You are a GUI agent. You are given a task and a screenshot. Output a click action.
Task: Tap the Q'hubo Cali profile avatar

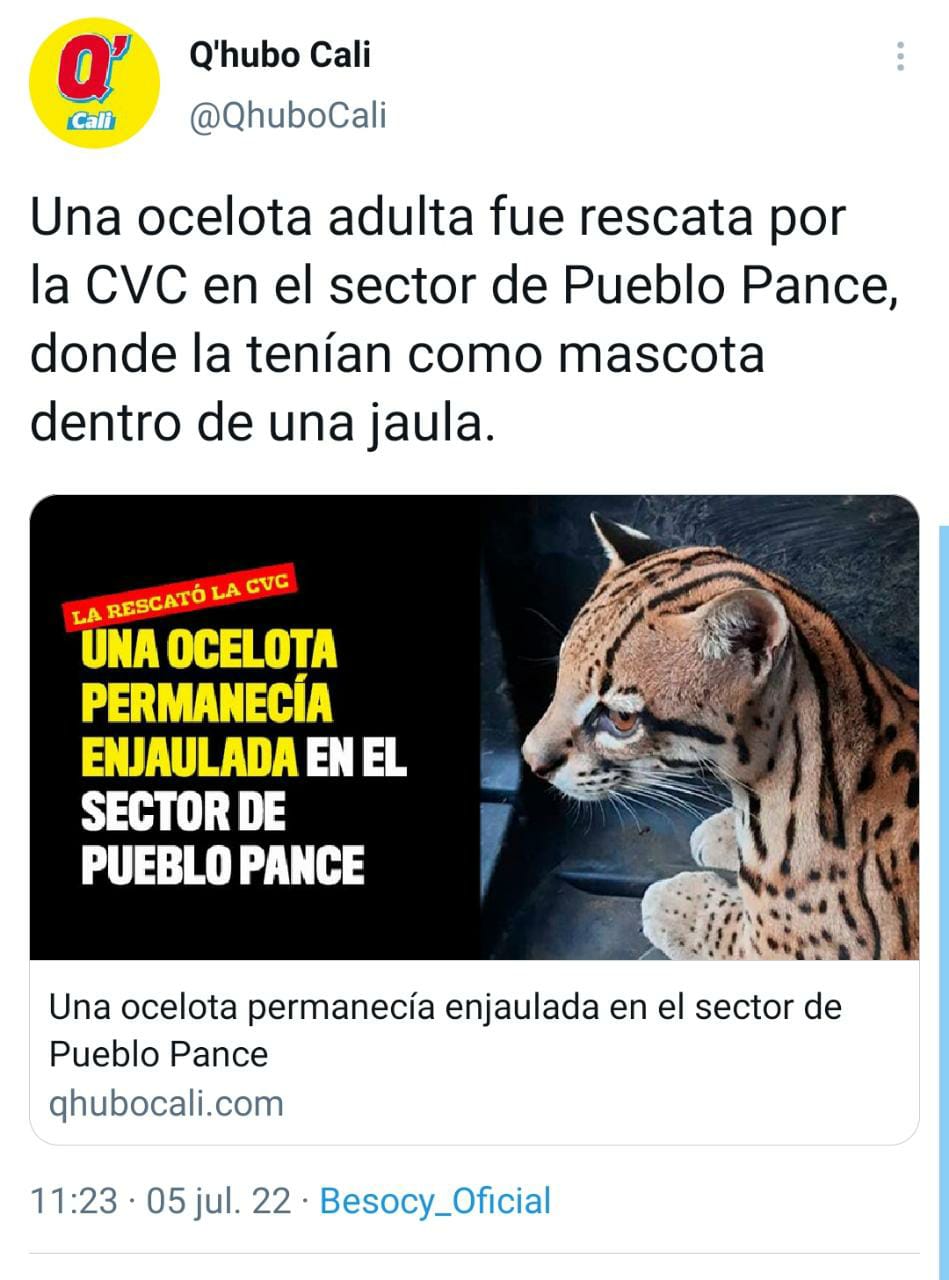click(94, 83)
